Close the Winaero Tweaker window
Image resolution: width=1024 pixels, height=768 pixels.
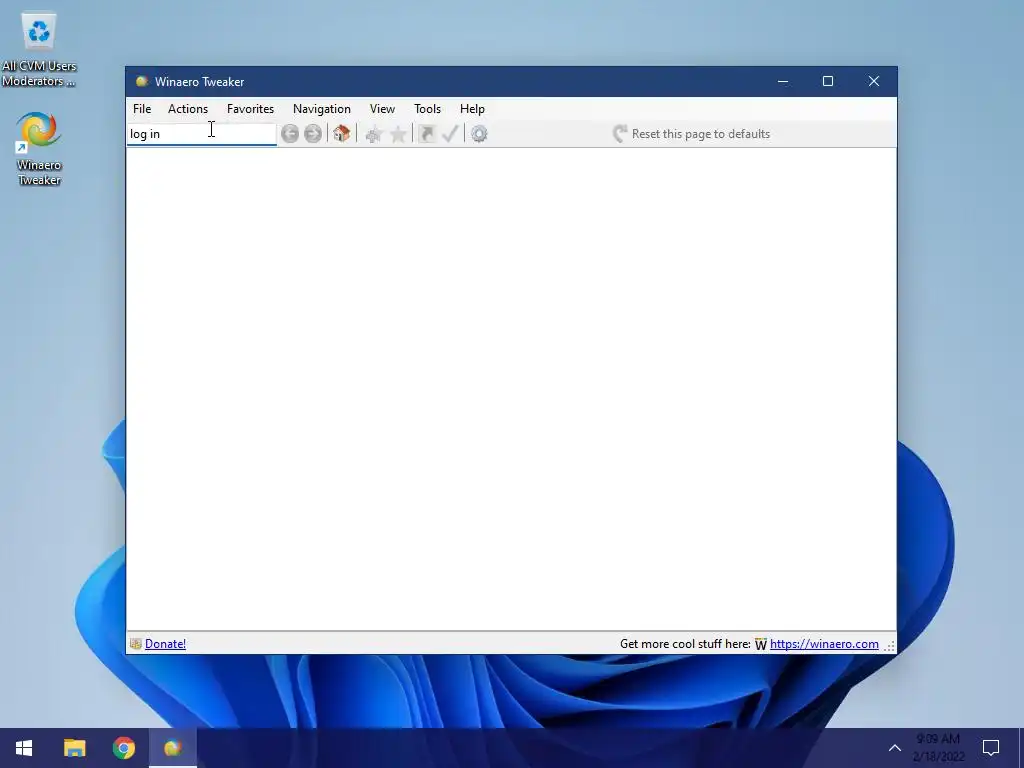coord(874,82)
